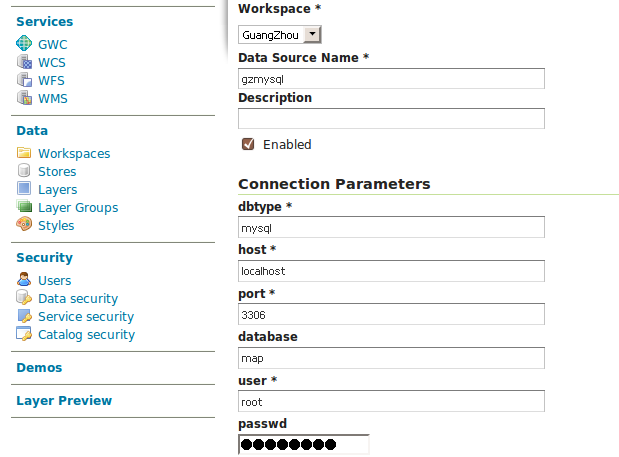Click the Users person icon
This screenshot has height=457, width=619.
[x=24, y=281]
